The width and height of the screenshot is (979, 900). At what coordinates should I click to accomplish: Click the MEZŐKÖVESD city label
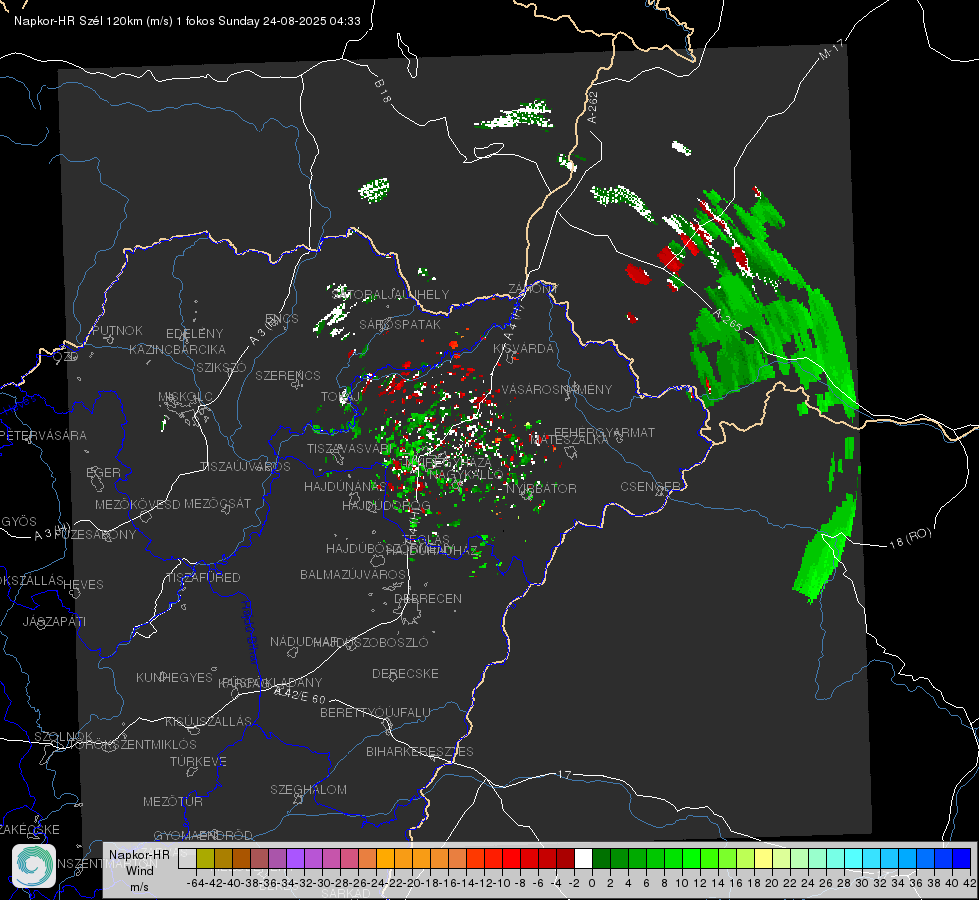tap(137, 504)
